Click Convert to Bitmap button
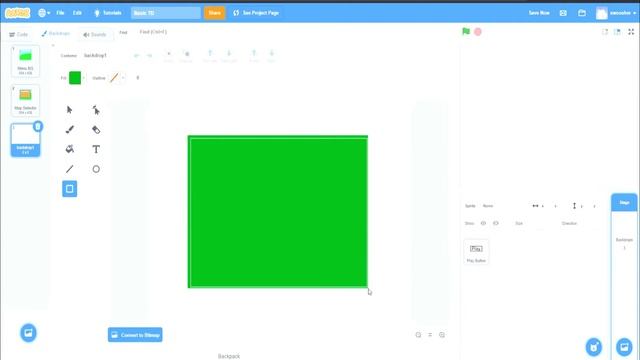The image size is (640, 360). (135, 335)
